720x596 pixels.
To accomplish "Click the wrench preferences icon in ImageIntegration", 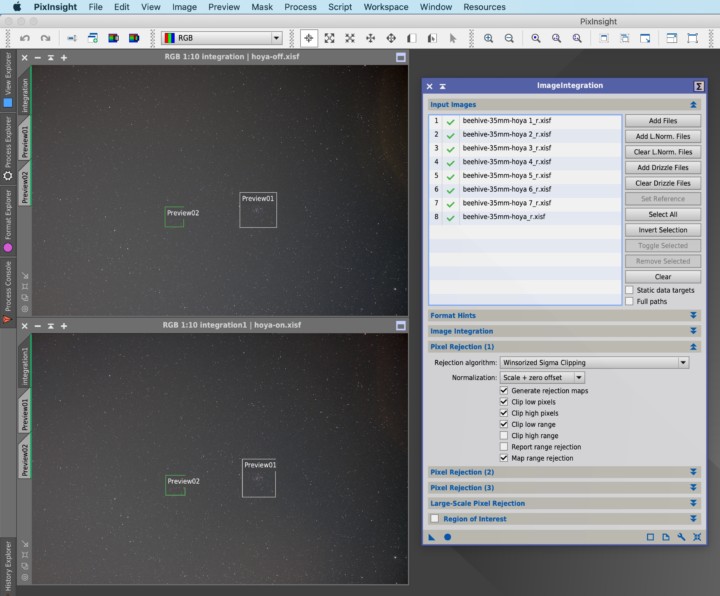I will 681,537.
